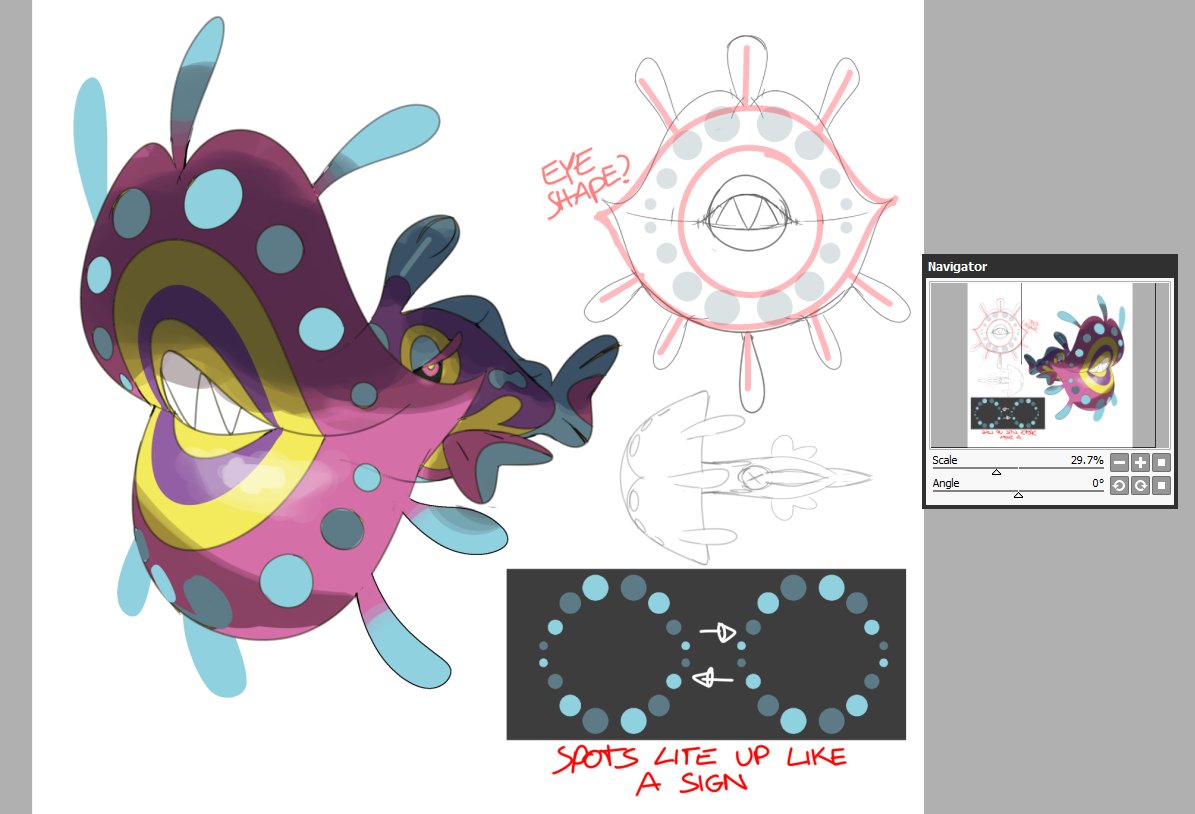Rotate canvas counterclockwise in Navigator

[x=1119, y=486]
